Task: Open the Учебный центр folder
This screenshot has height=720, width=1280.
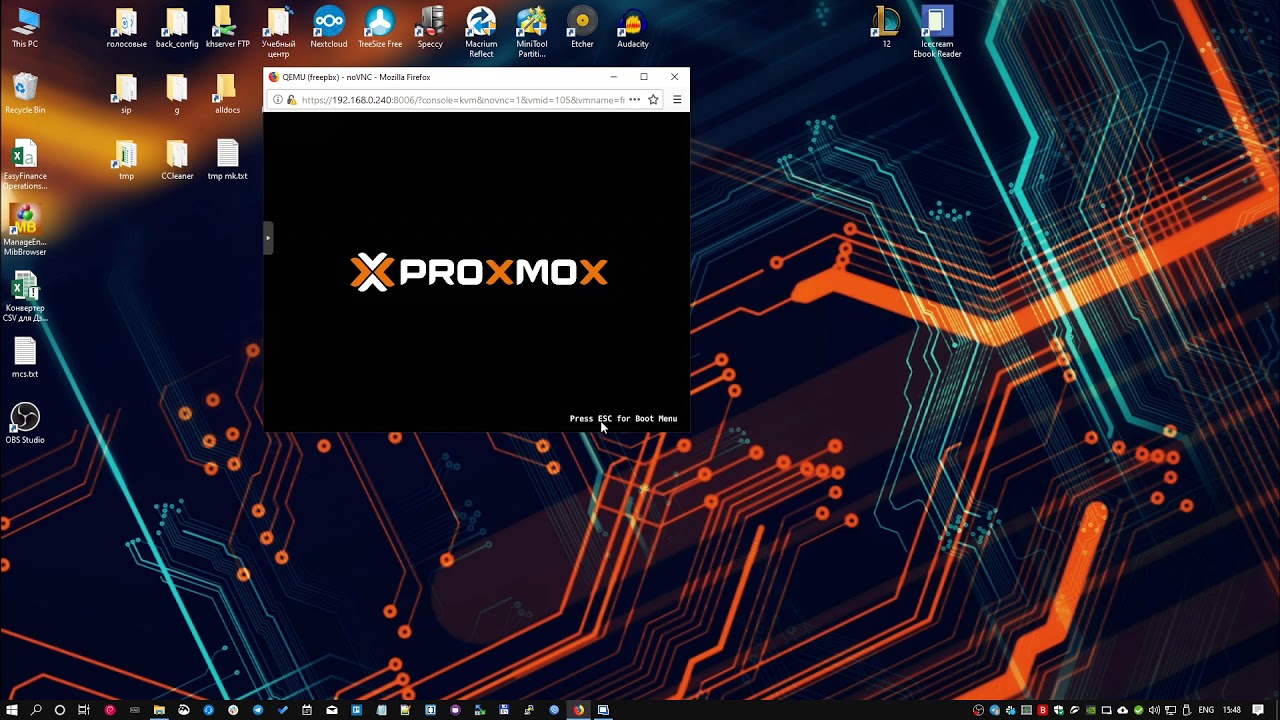Action: pos(278,33)
